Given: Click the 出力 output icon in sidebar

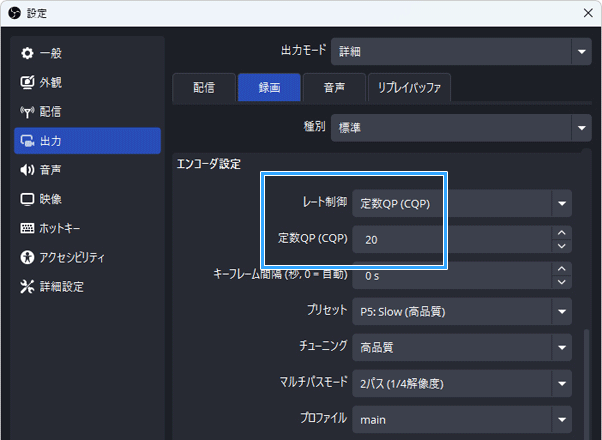Looking at the screenshot, I should click(27, 141).
